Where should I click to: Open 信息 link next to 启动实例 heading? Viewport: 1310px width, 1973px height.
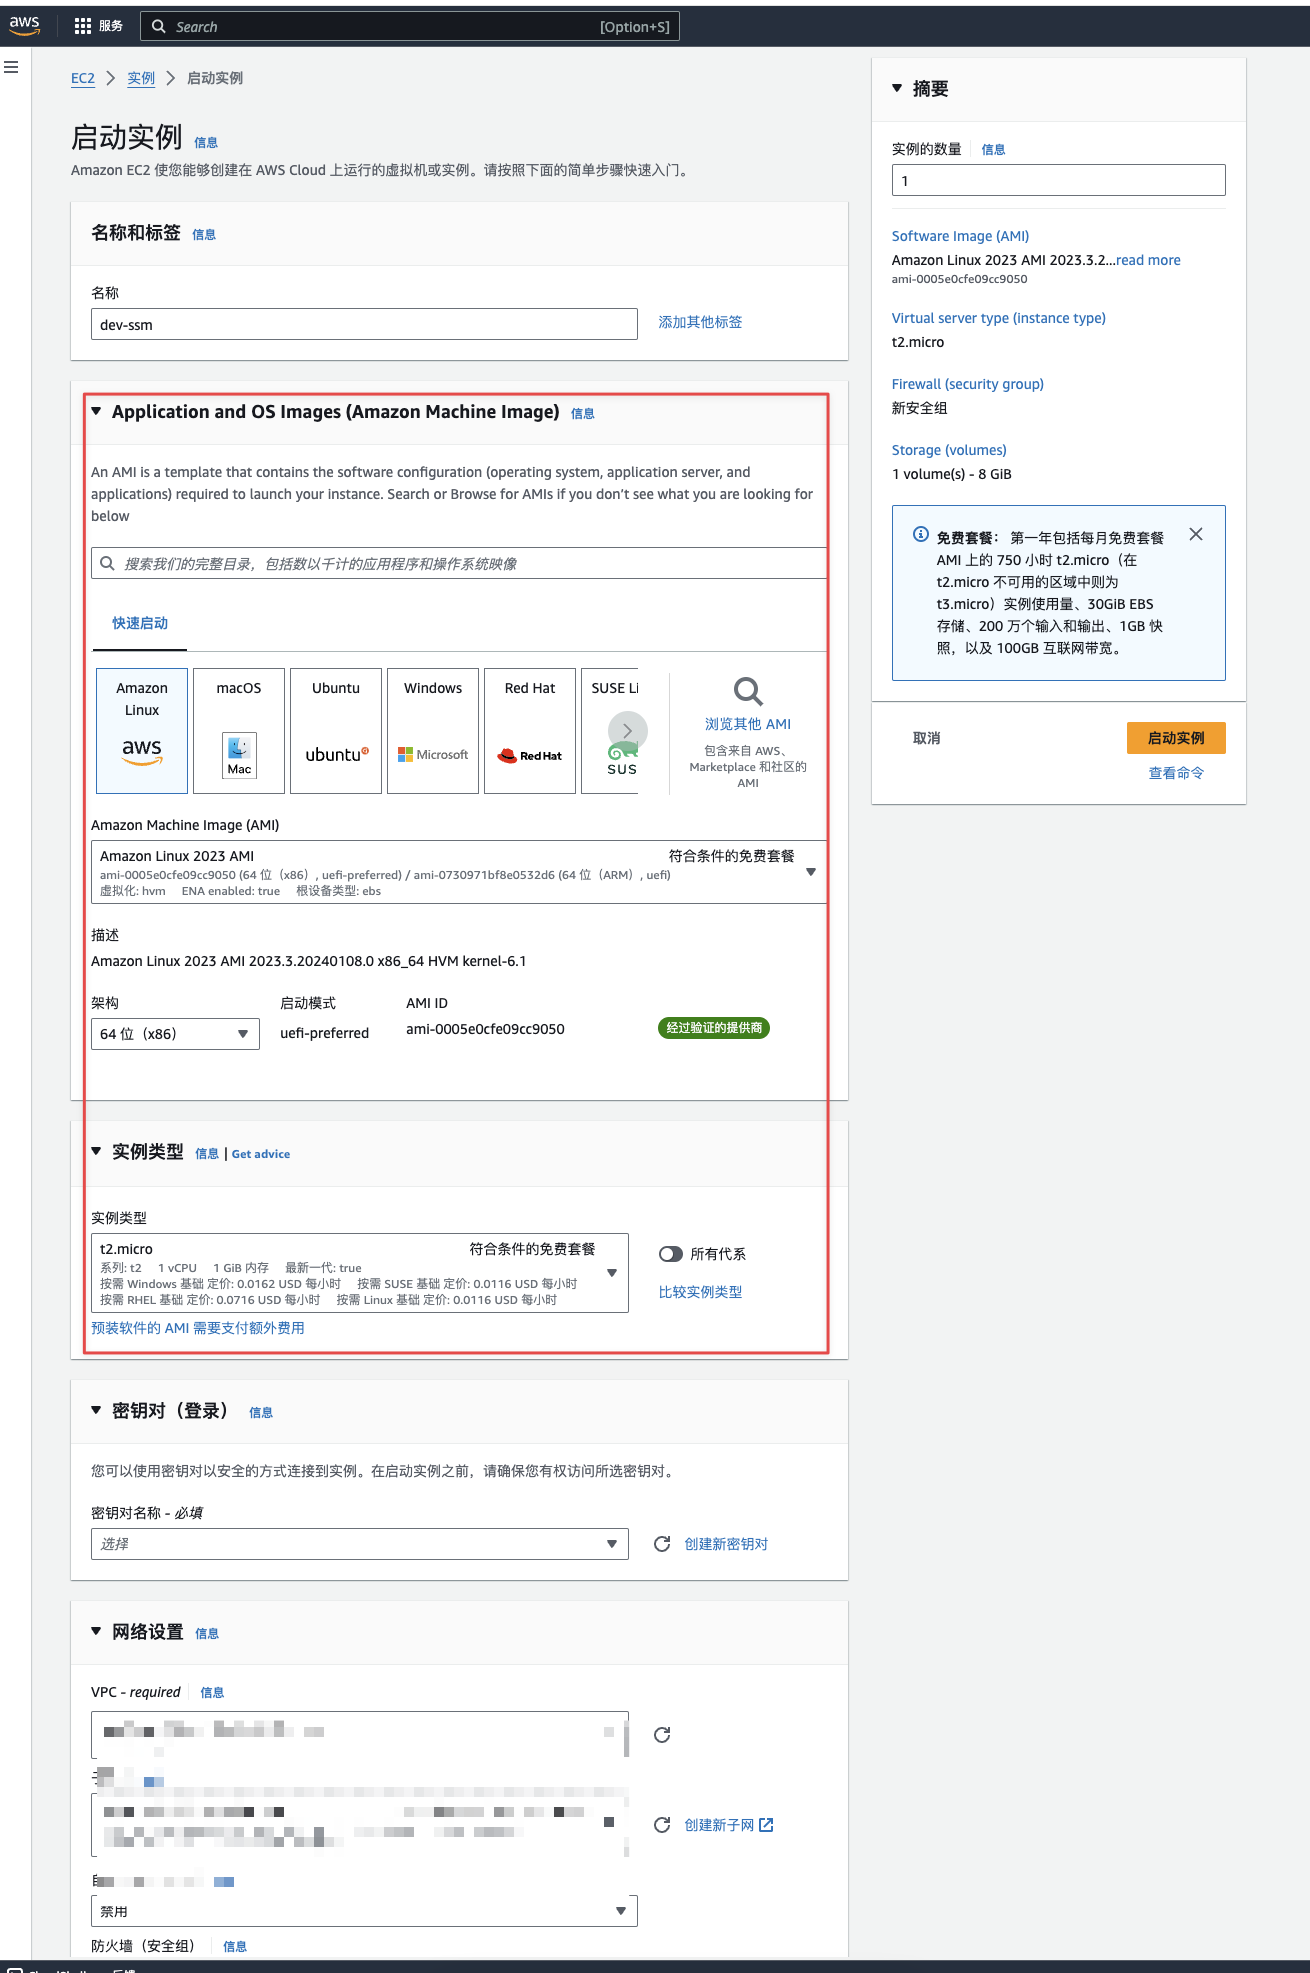(x=206, y=143)
